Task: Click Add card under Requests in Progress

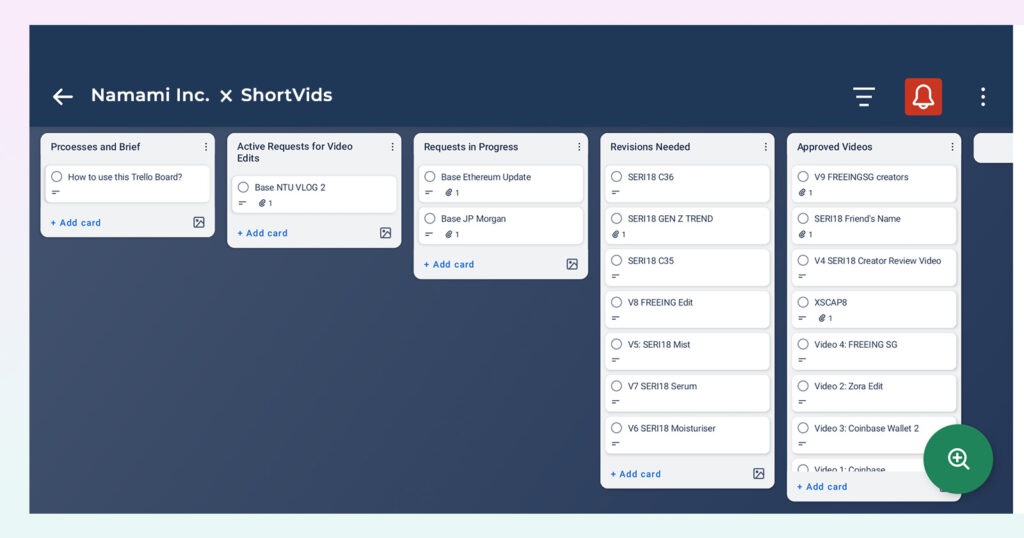Action: (x=449, y=264)
